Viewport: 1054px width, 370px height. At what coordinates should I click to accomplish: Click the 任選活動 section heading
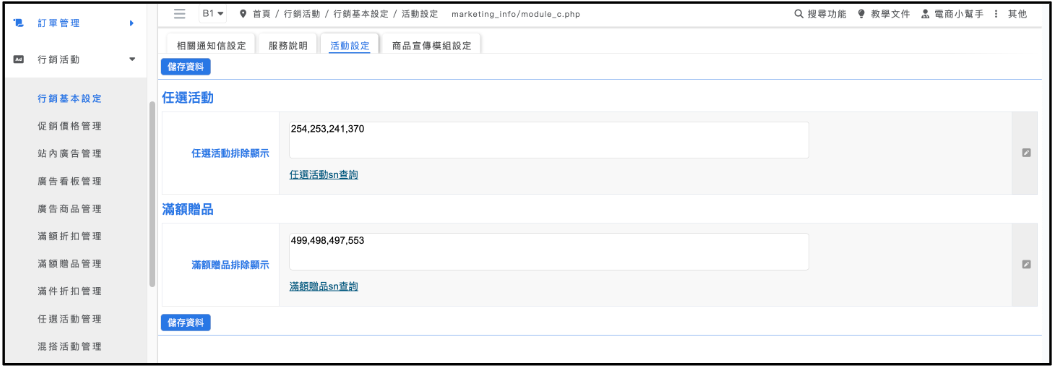[x=188, y=98]
